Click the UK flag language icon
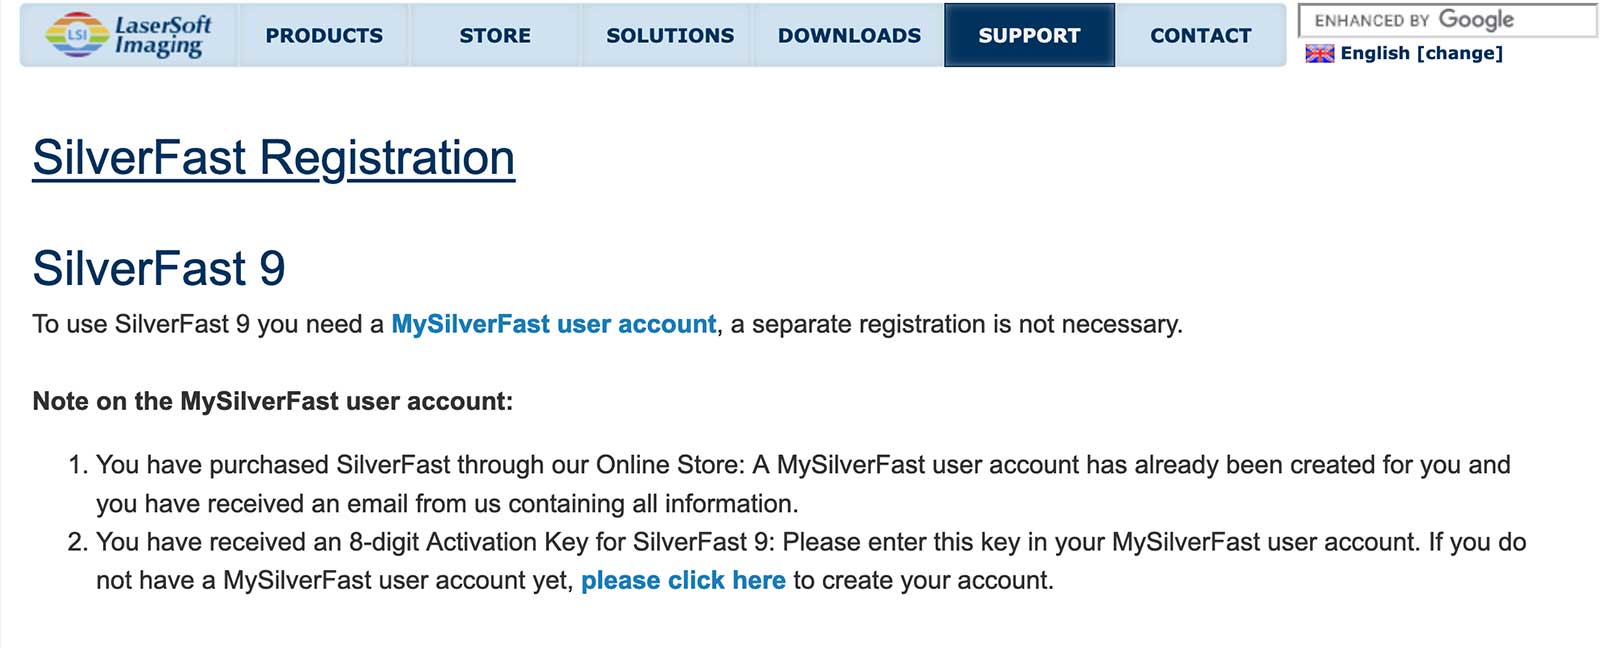 coord(1319,54)
